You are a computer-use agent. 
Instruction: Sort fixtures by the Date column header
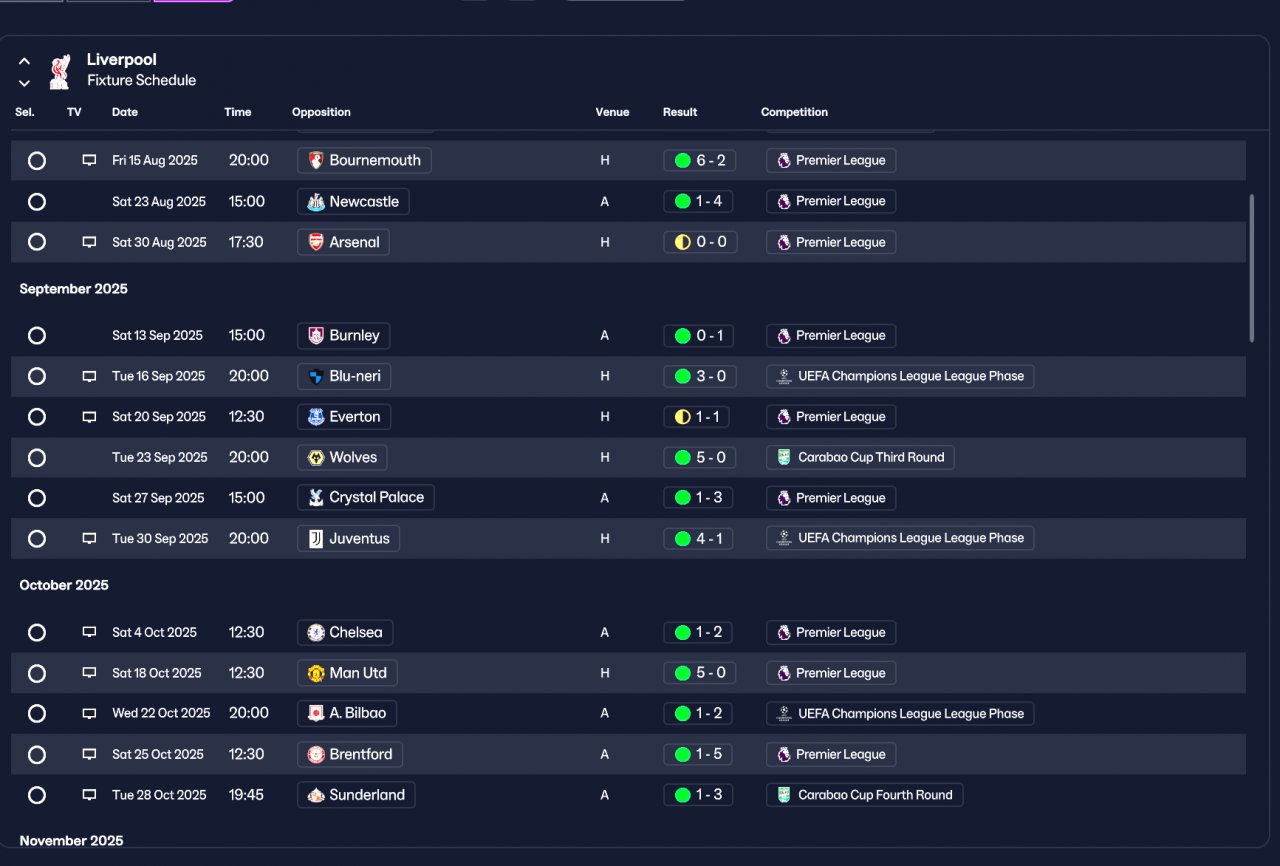[x=125, y=112]
